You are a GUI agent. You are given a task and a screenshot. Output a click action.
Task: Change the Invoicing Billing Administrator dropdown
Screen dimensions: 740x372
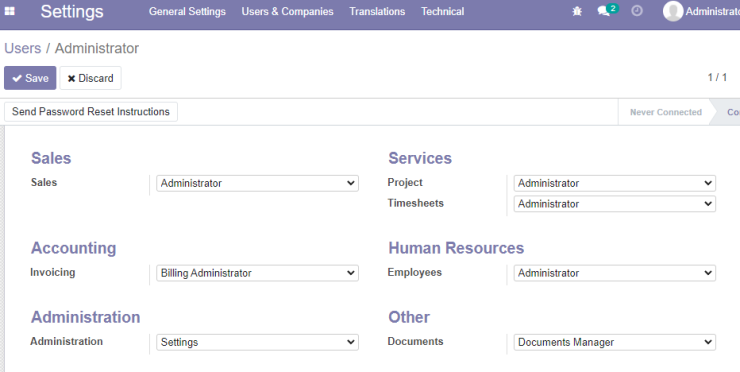(257, 273)
